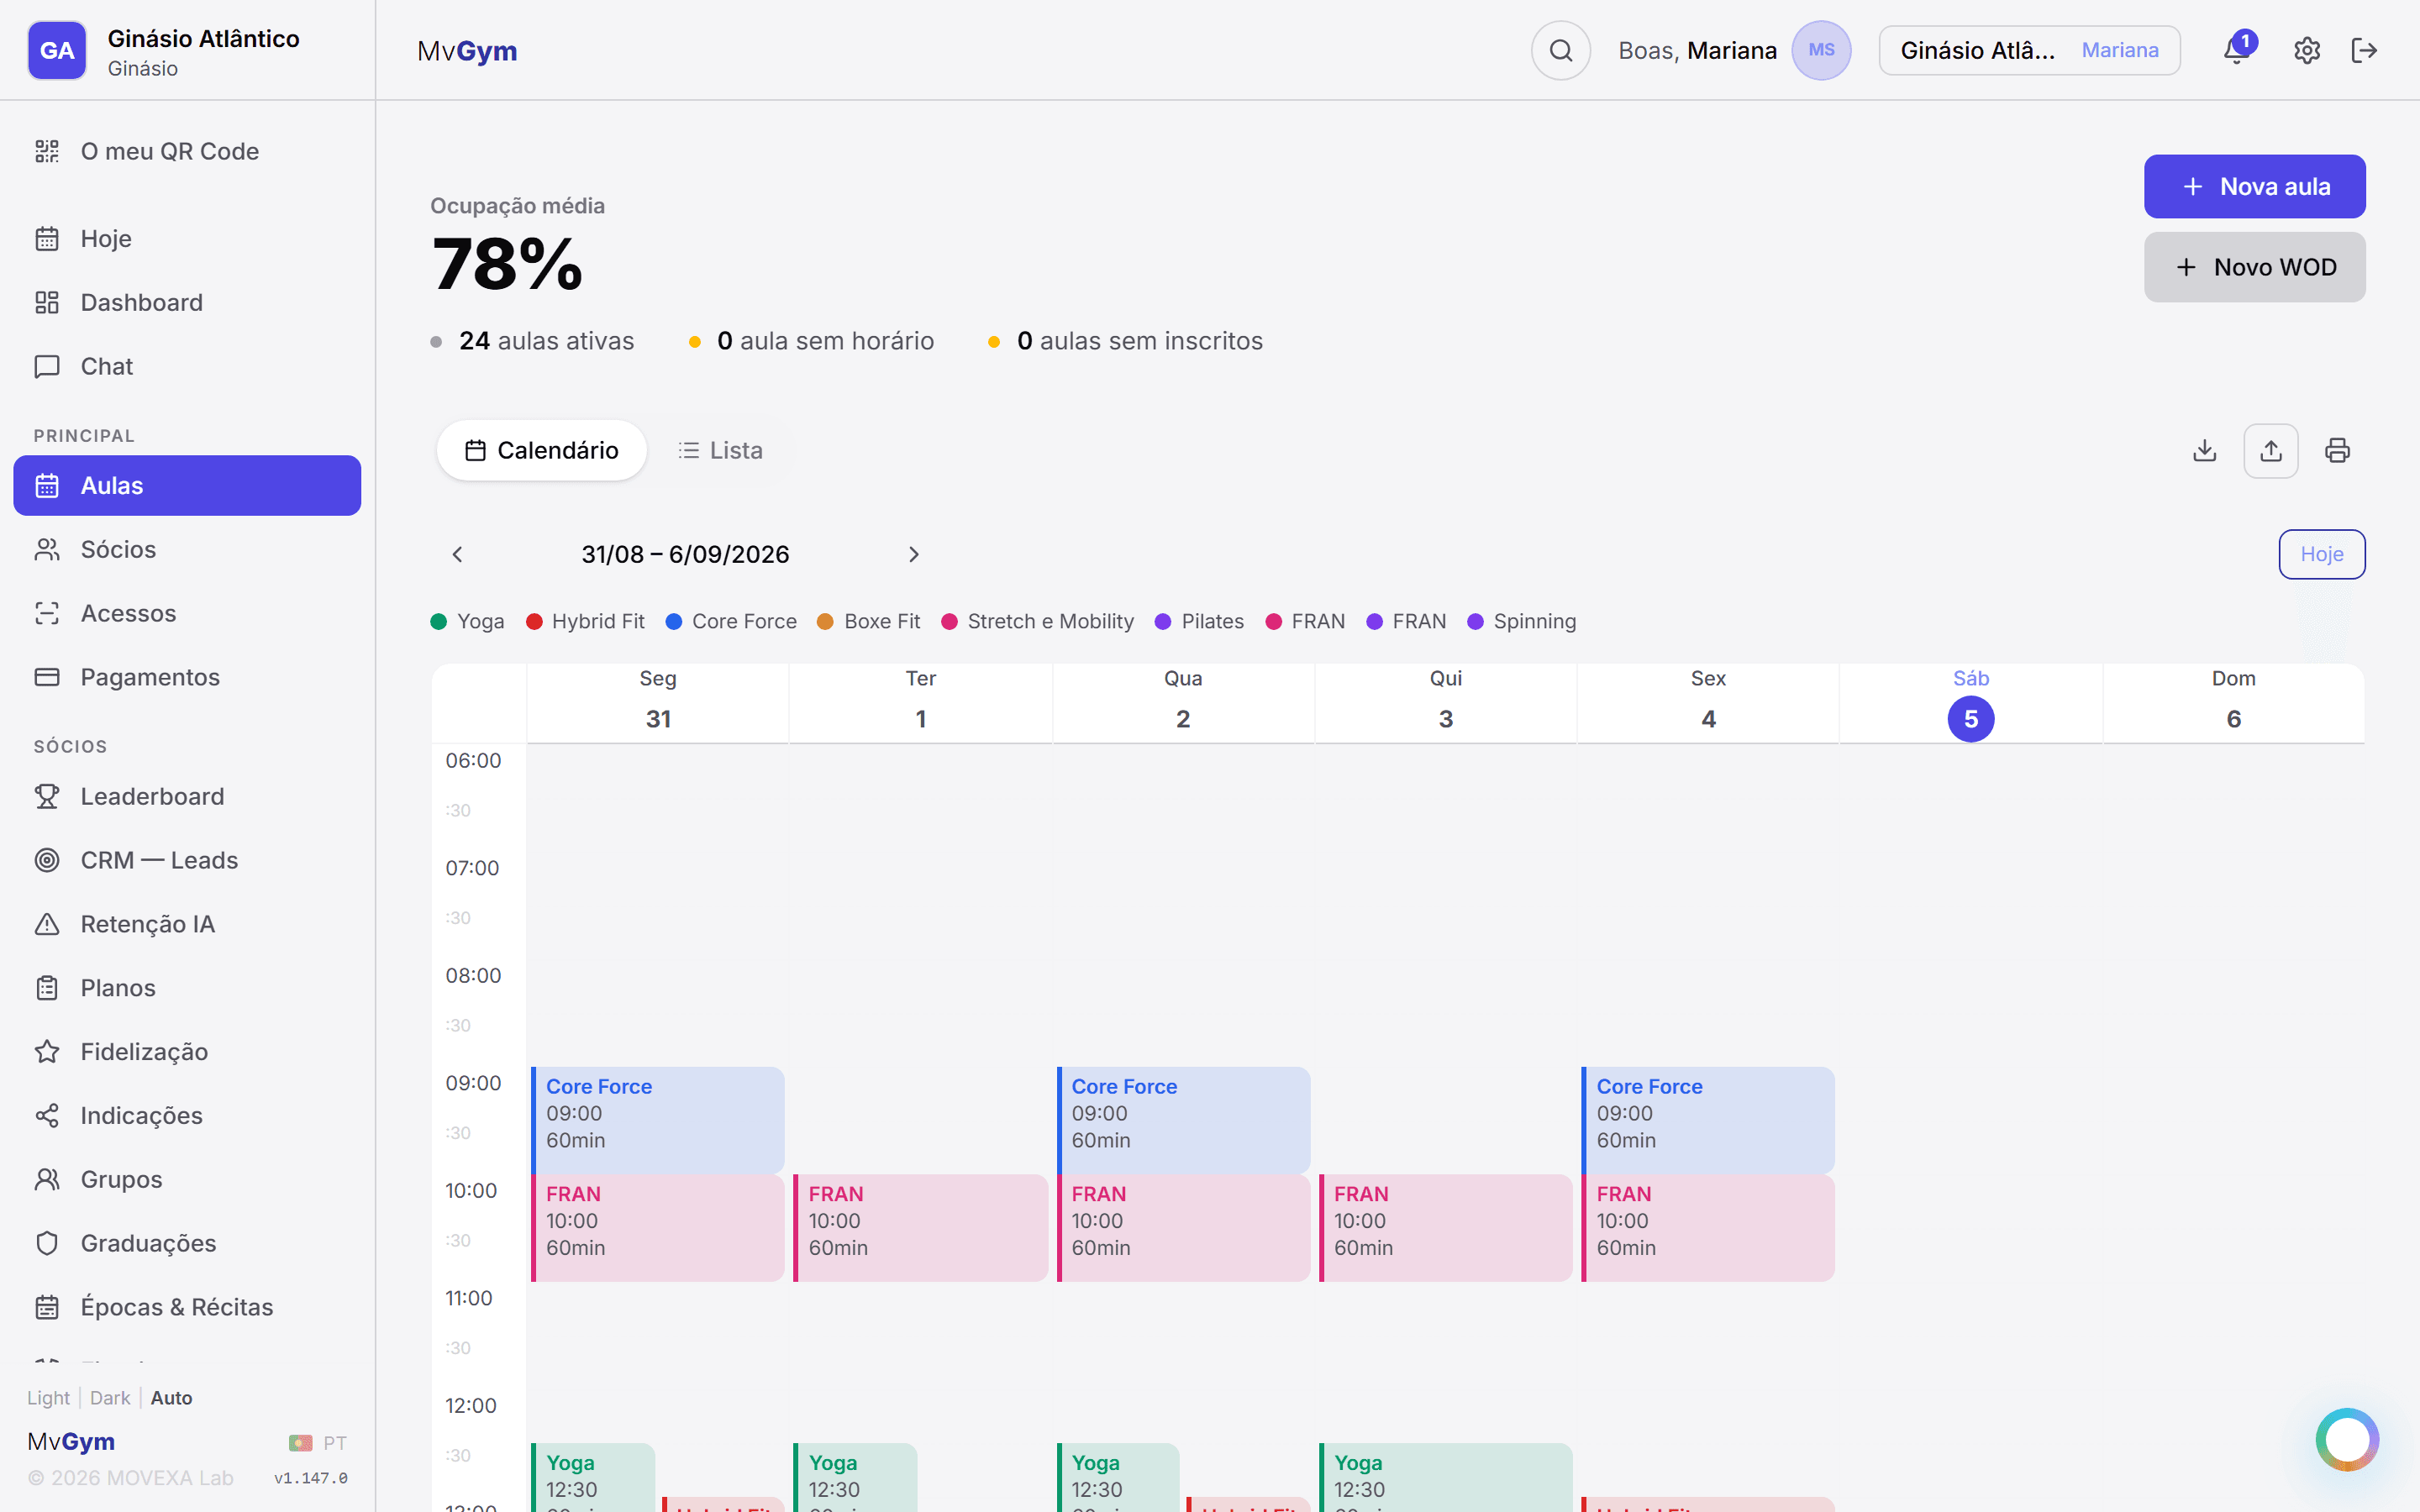Print the calendar with printer icon

pyautogui.click(x=2337, y=450)
